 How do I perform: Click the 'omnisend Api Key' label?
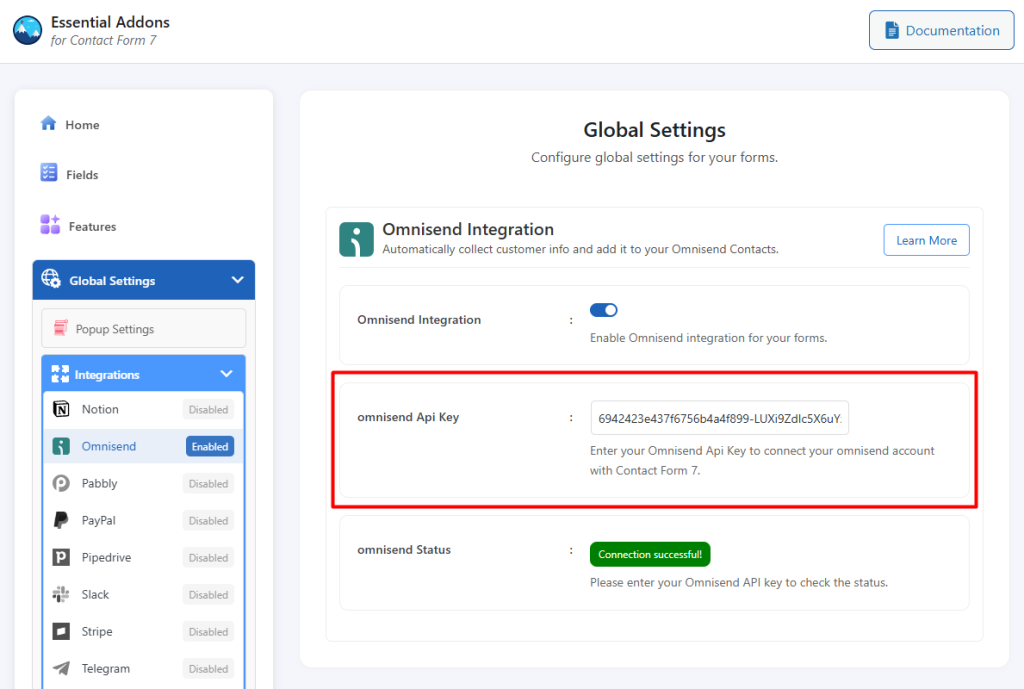pos(408,417)
